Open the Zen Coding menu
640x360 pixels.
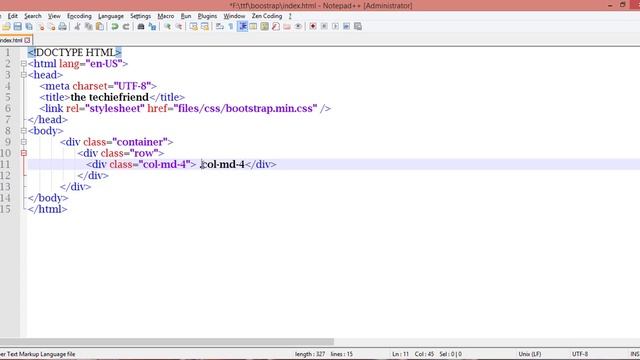coord(267,16)
